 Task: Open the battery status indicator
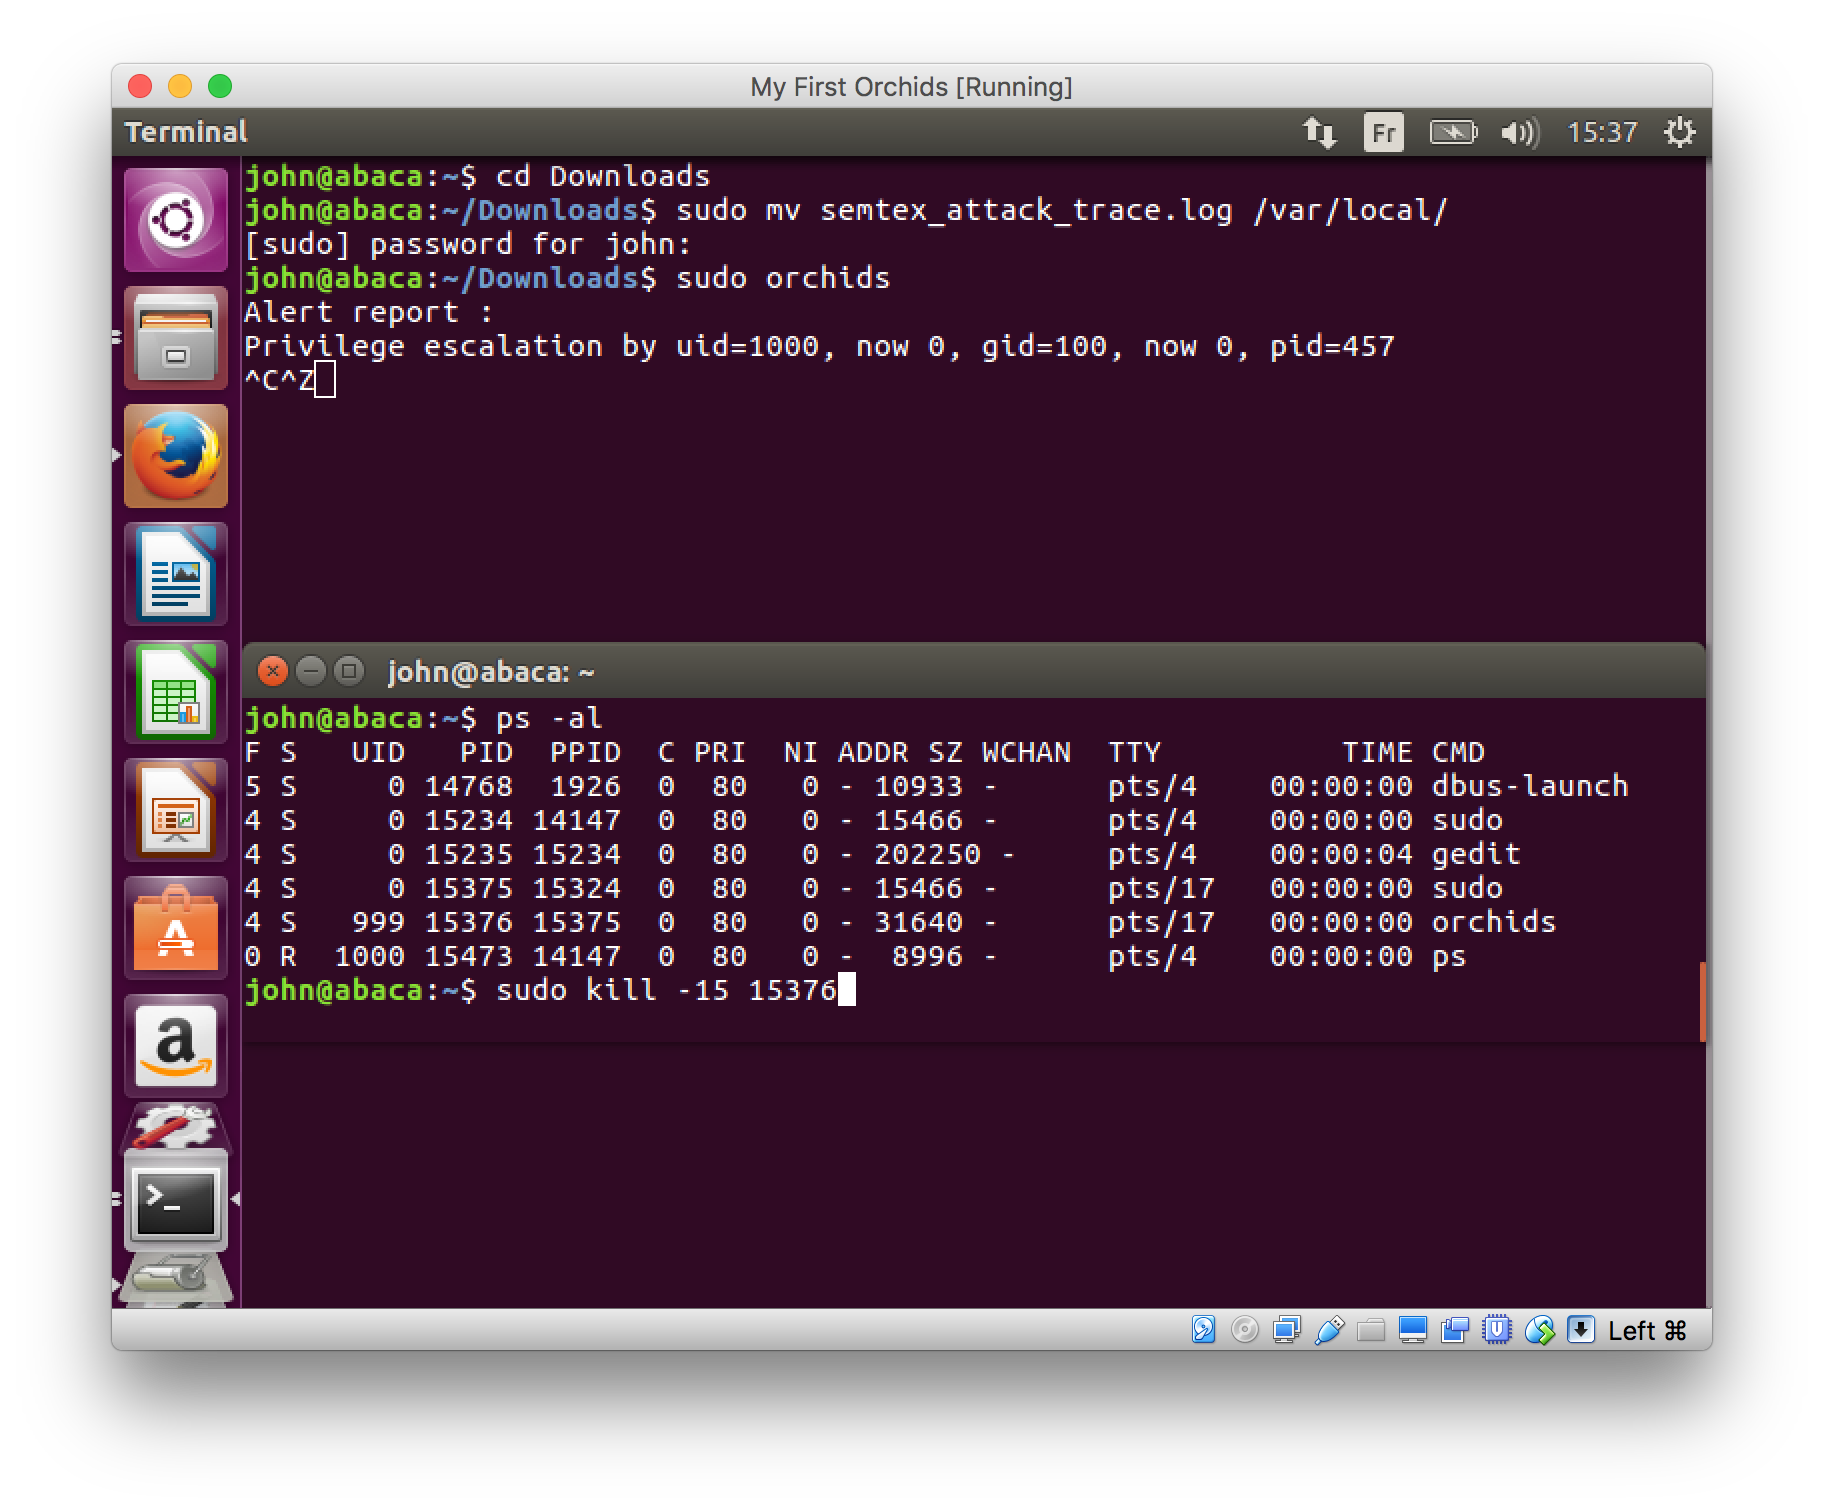point(1452,132)
